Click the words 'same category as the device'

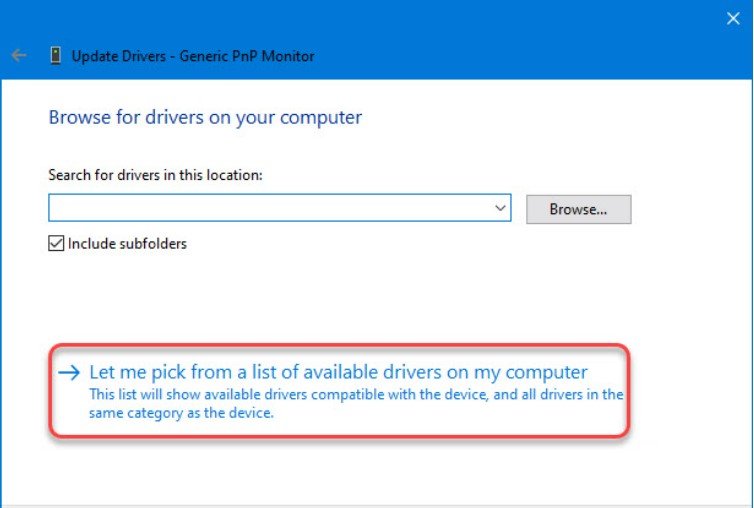181,413
